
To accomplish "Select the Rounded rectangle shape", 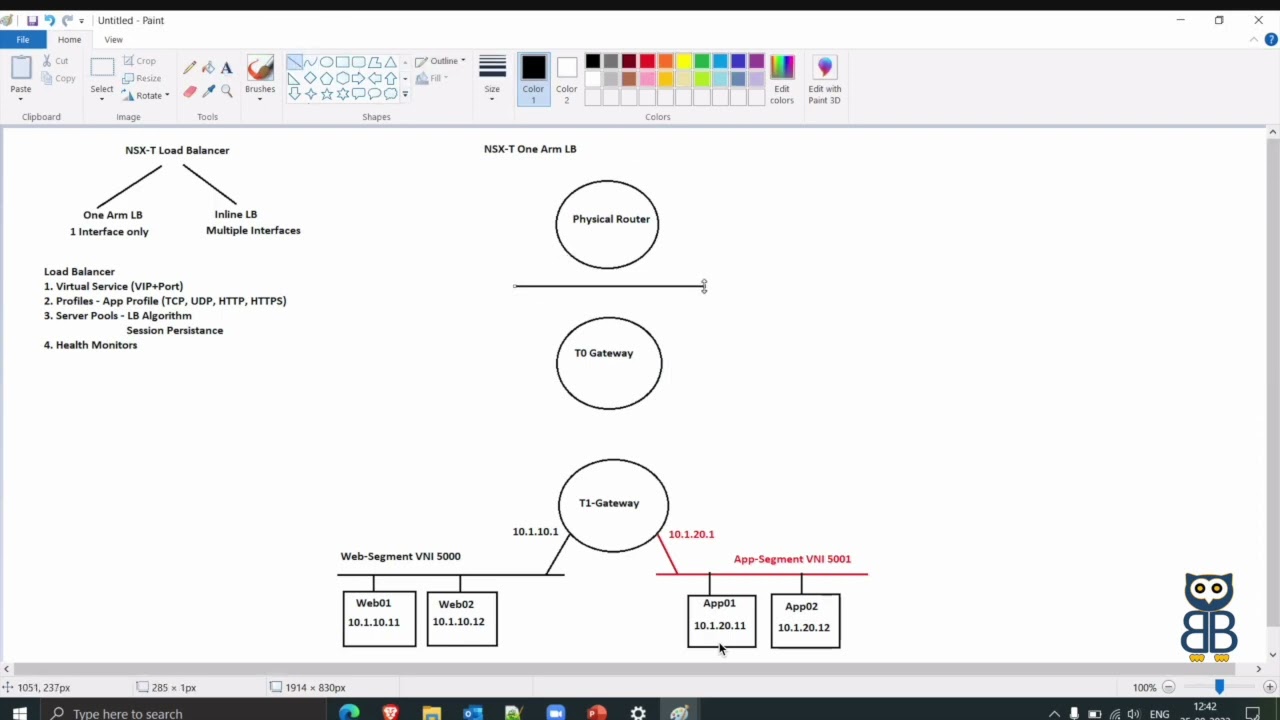I will coord(358,62).
